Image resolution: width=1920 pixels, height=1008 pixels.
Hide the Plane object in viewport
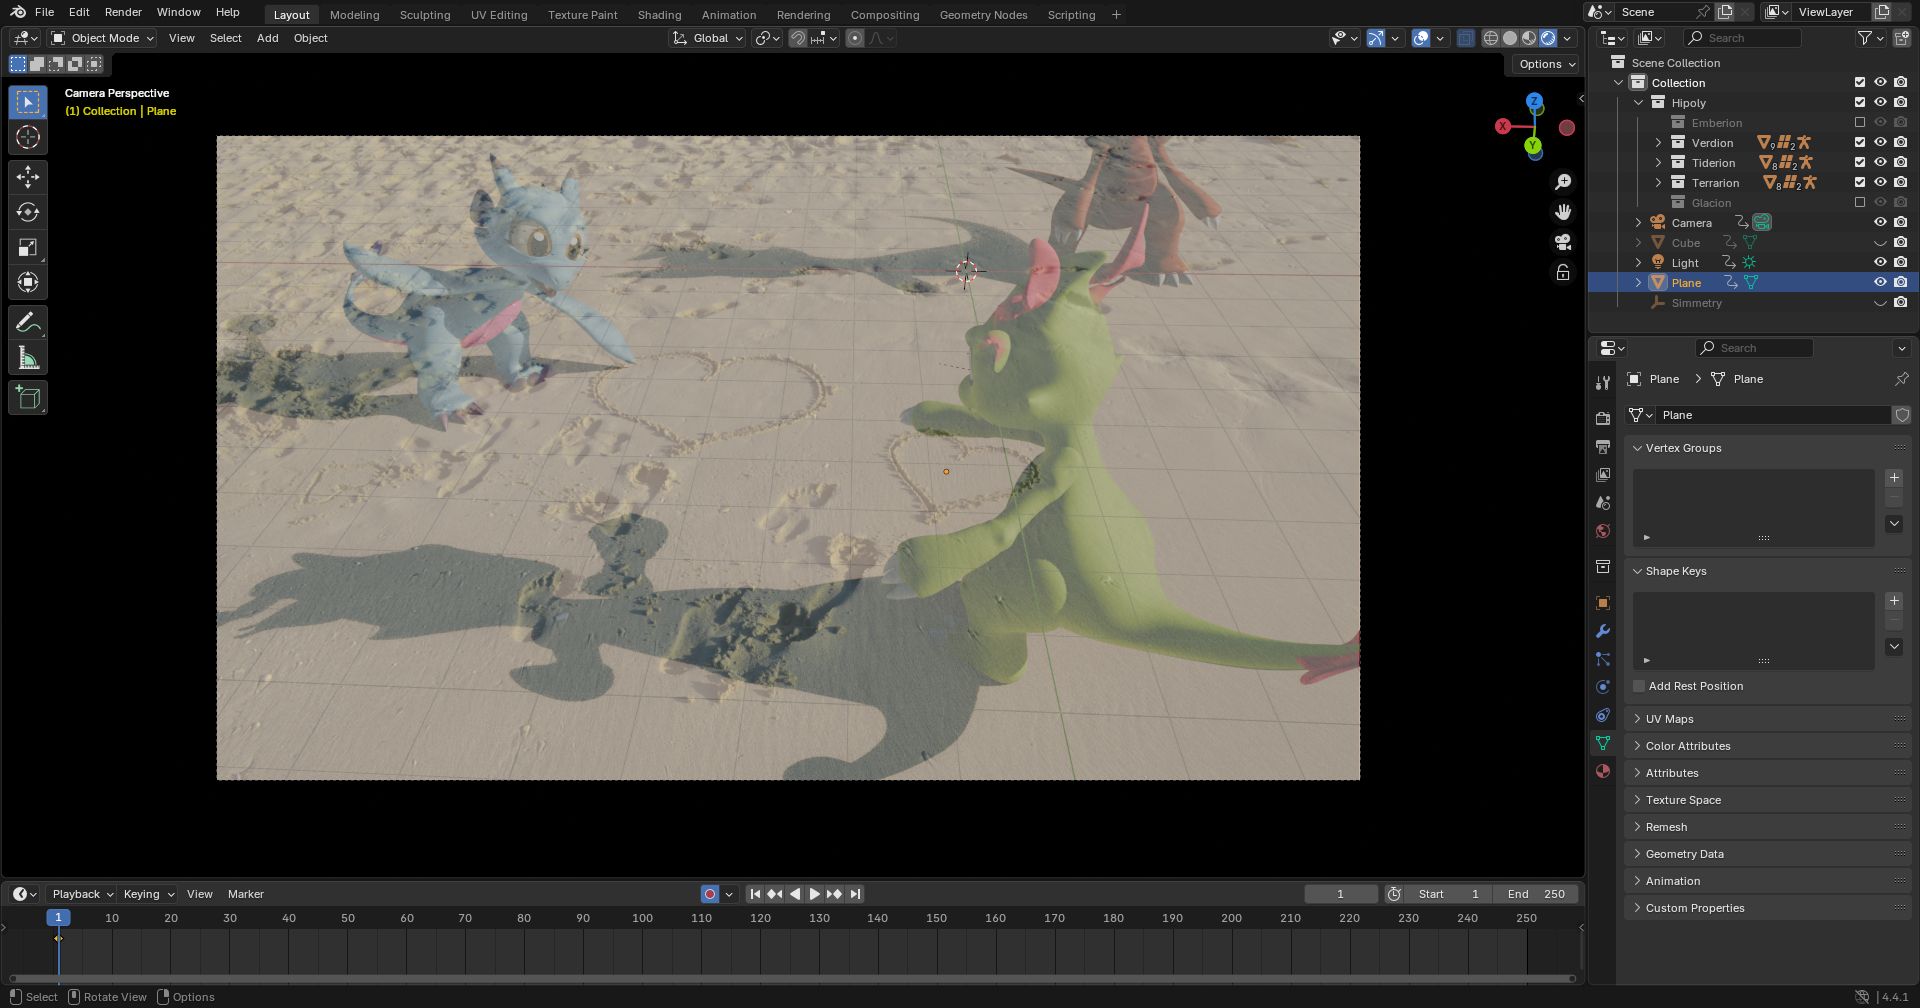(1880, 282)
